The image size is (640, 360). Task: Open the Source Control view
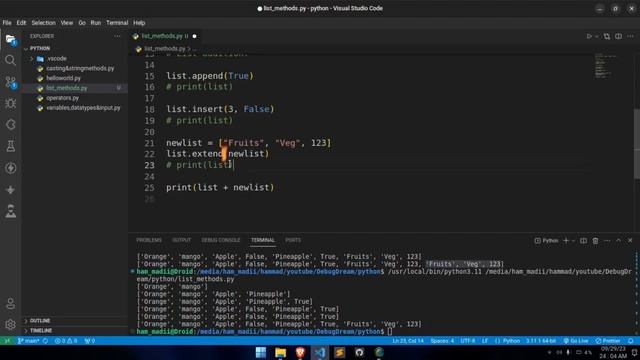pyautogui.click(x=11, y=82)
